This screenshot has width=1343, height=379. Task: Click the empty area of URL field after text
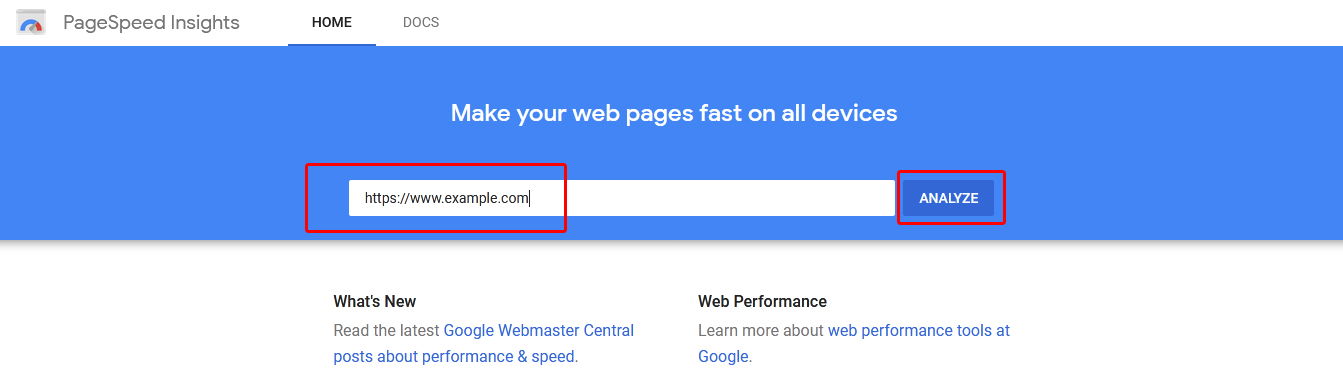point(712,198)
